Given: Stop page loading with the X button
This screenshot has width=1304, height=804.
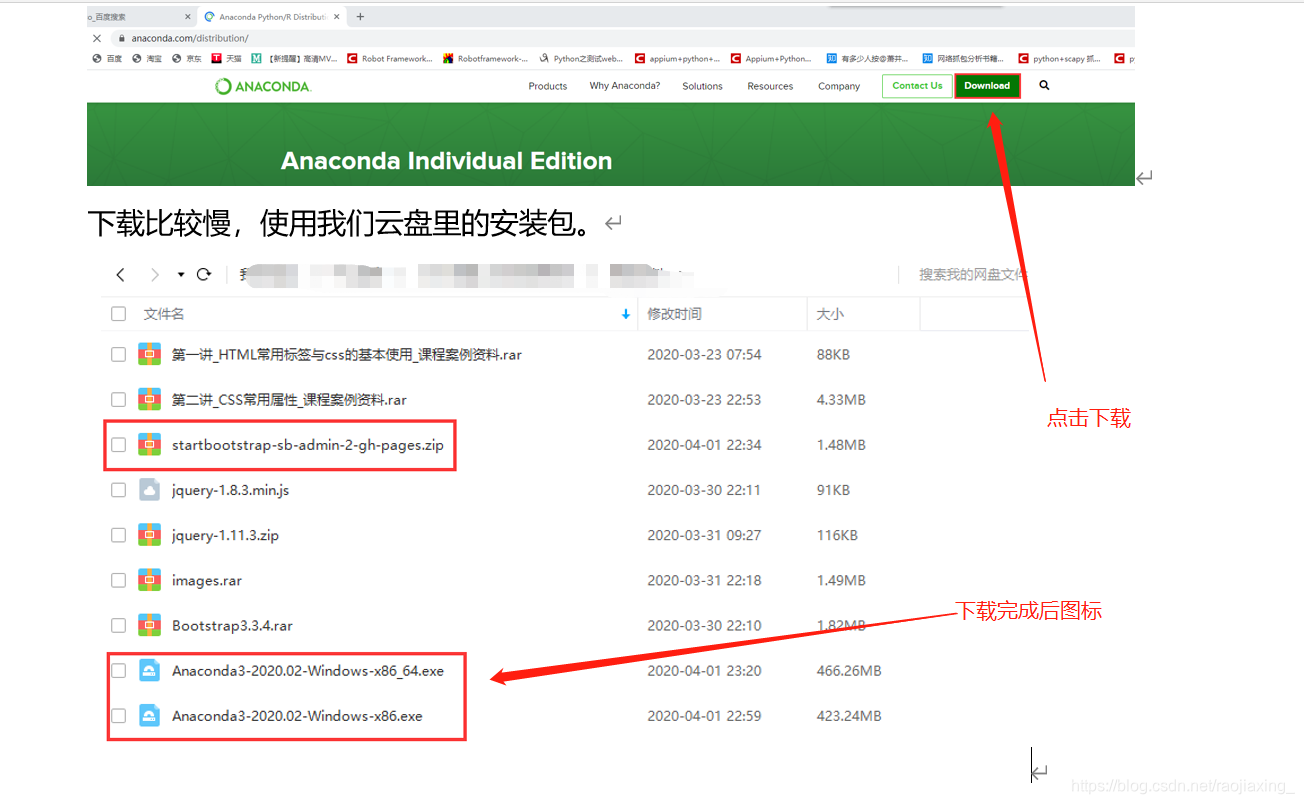Looking at the screenshot, I should pyautogui.click(x=96, y=38).
